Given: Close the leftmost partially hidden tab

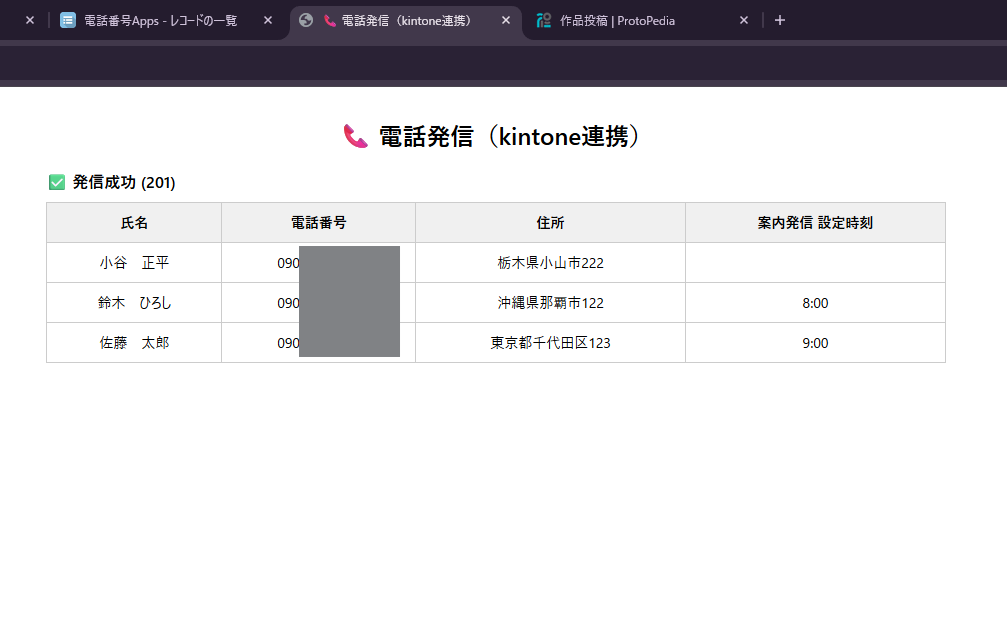Looking at the screenshot, I should [x=30, y=20].
